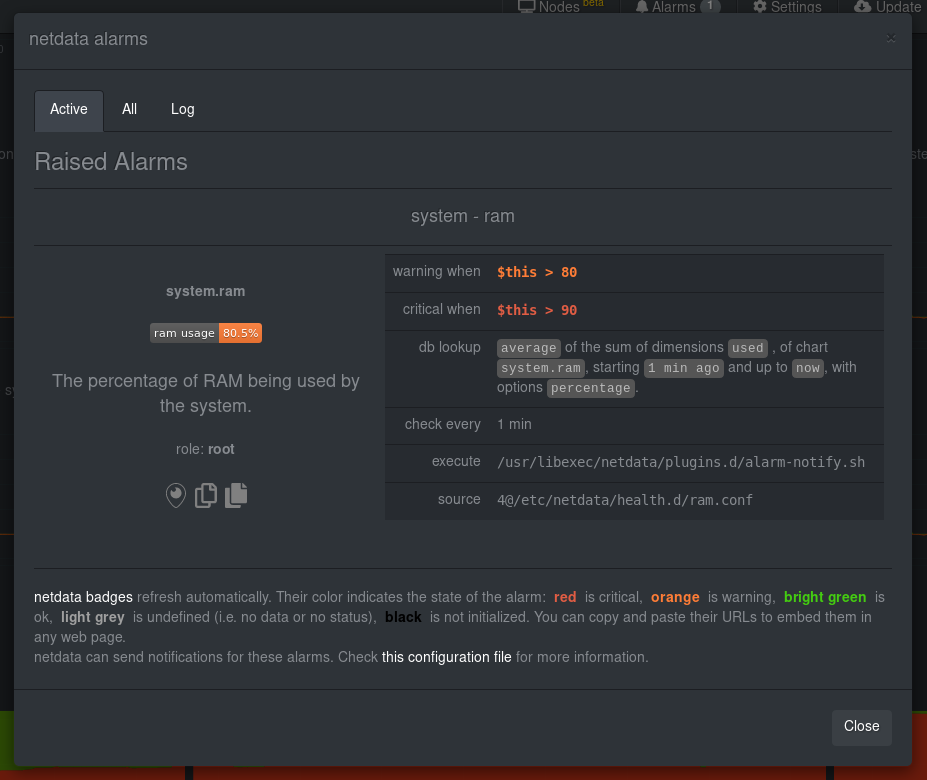Click the 'average' lookup tag
Image resolution: width=927 pixels, height=780 pixels.
click(x=529, y=348)
